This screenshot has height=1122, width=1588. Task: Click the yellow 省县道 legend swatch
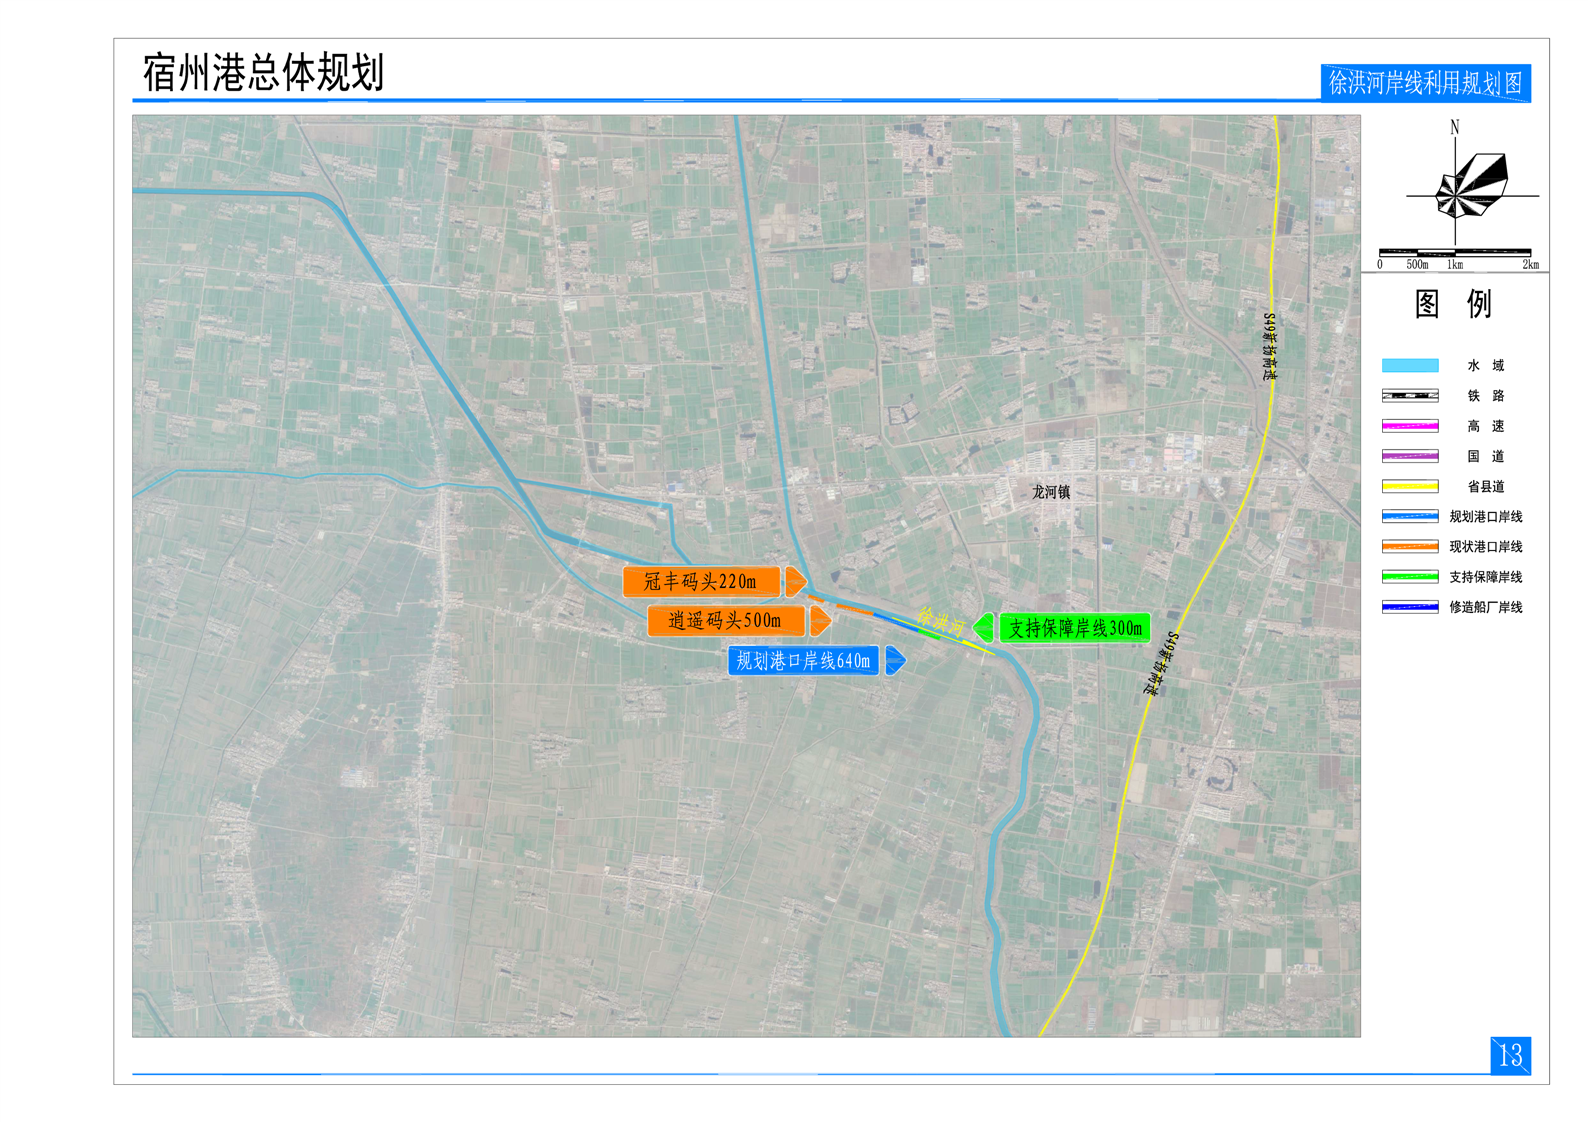(x=1409, y=487)
